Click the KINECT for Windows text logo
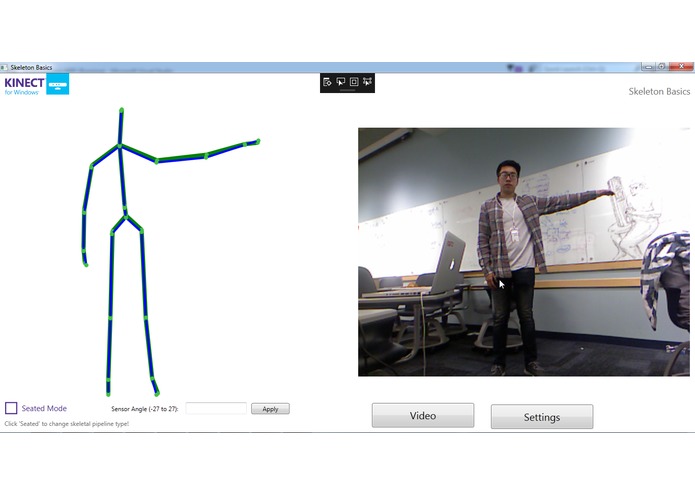Screen dimensions: 695x494 coord(24,86)
